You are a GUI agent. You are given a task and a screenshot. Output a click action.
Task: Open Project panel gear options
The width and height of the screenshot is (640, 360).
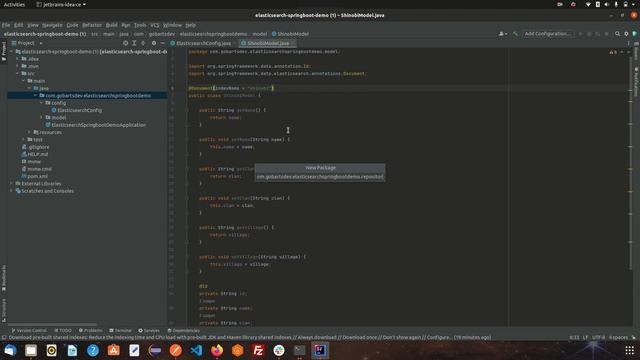[154, 43]
